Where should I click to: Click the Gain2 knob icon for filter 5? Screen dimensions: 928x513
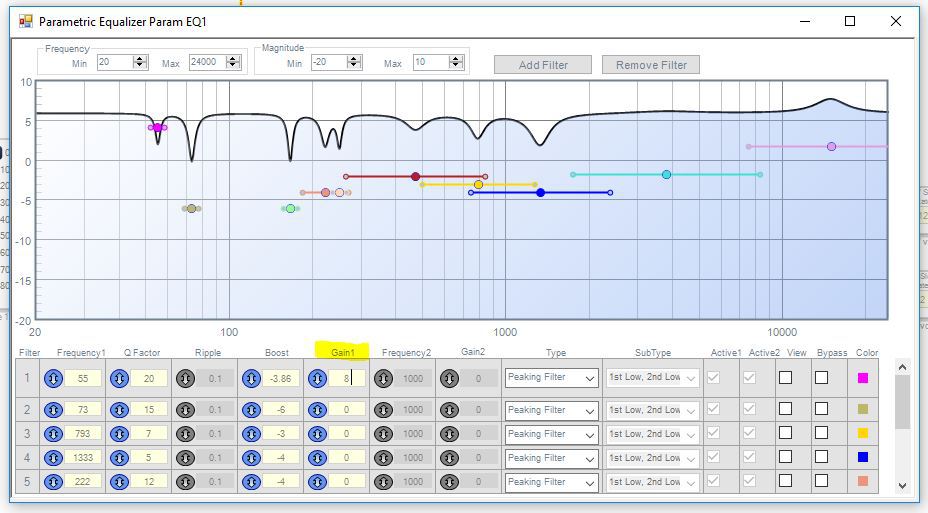(449, 482)
